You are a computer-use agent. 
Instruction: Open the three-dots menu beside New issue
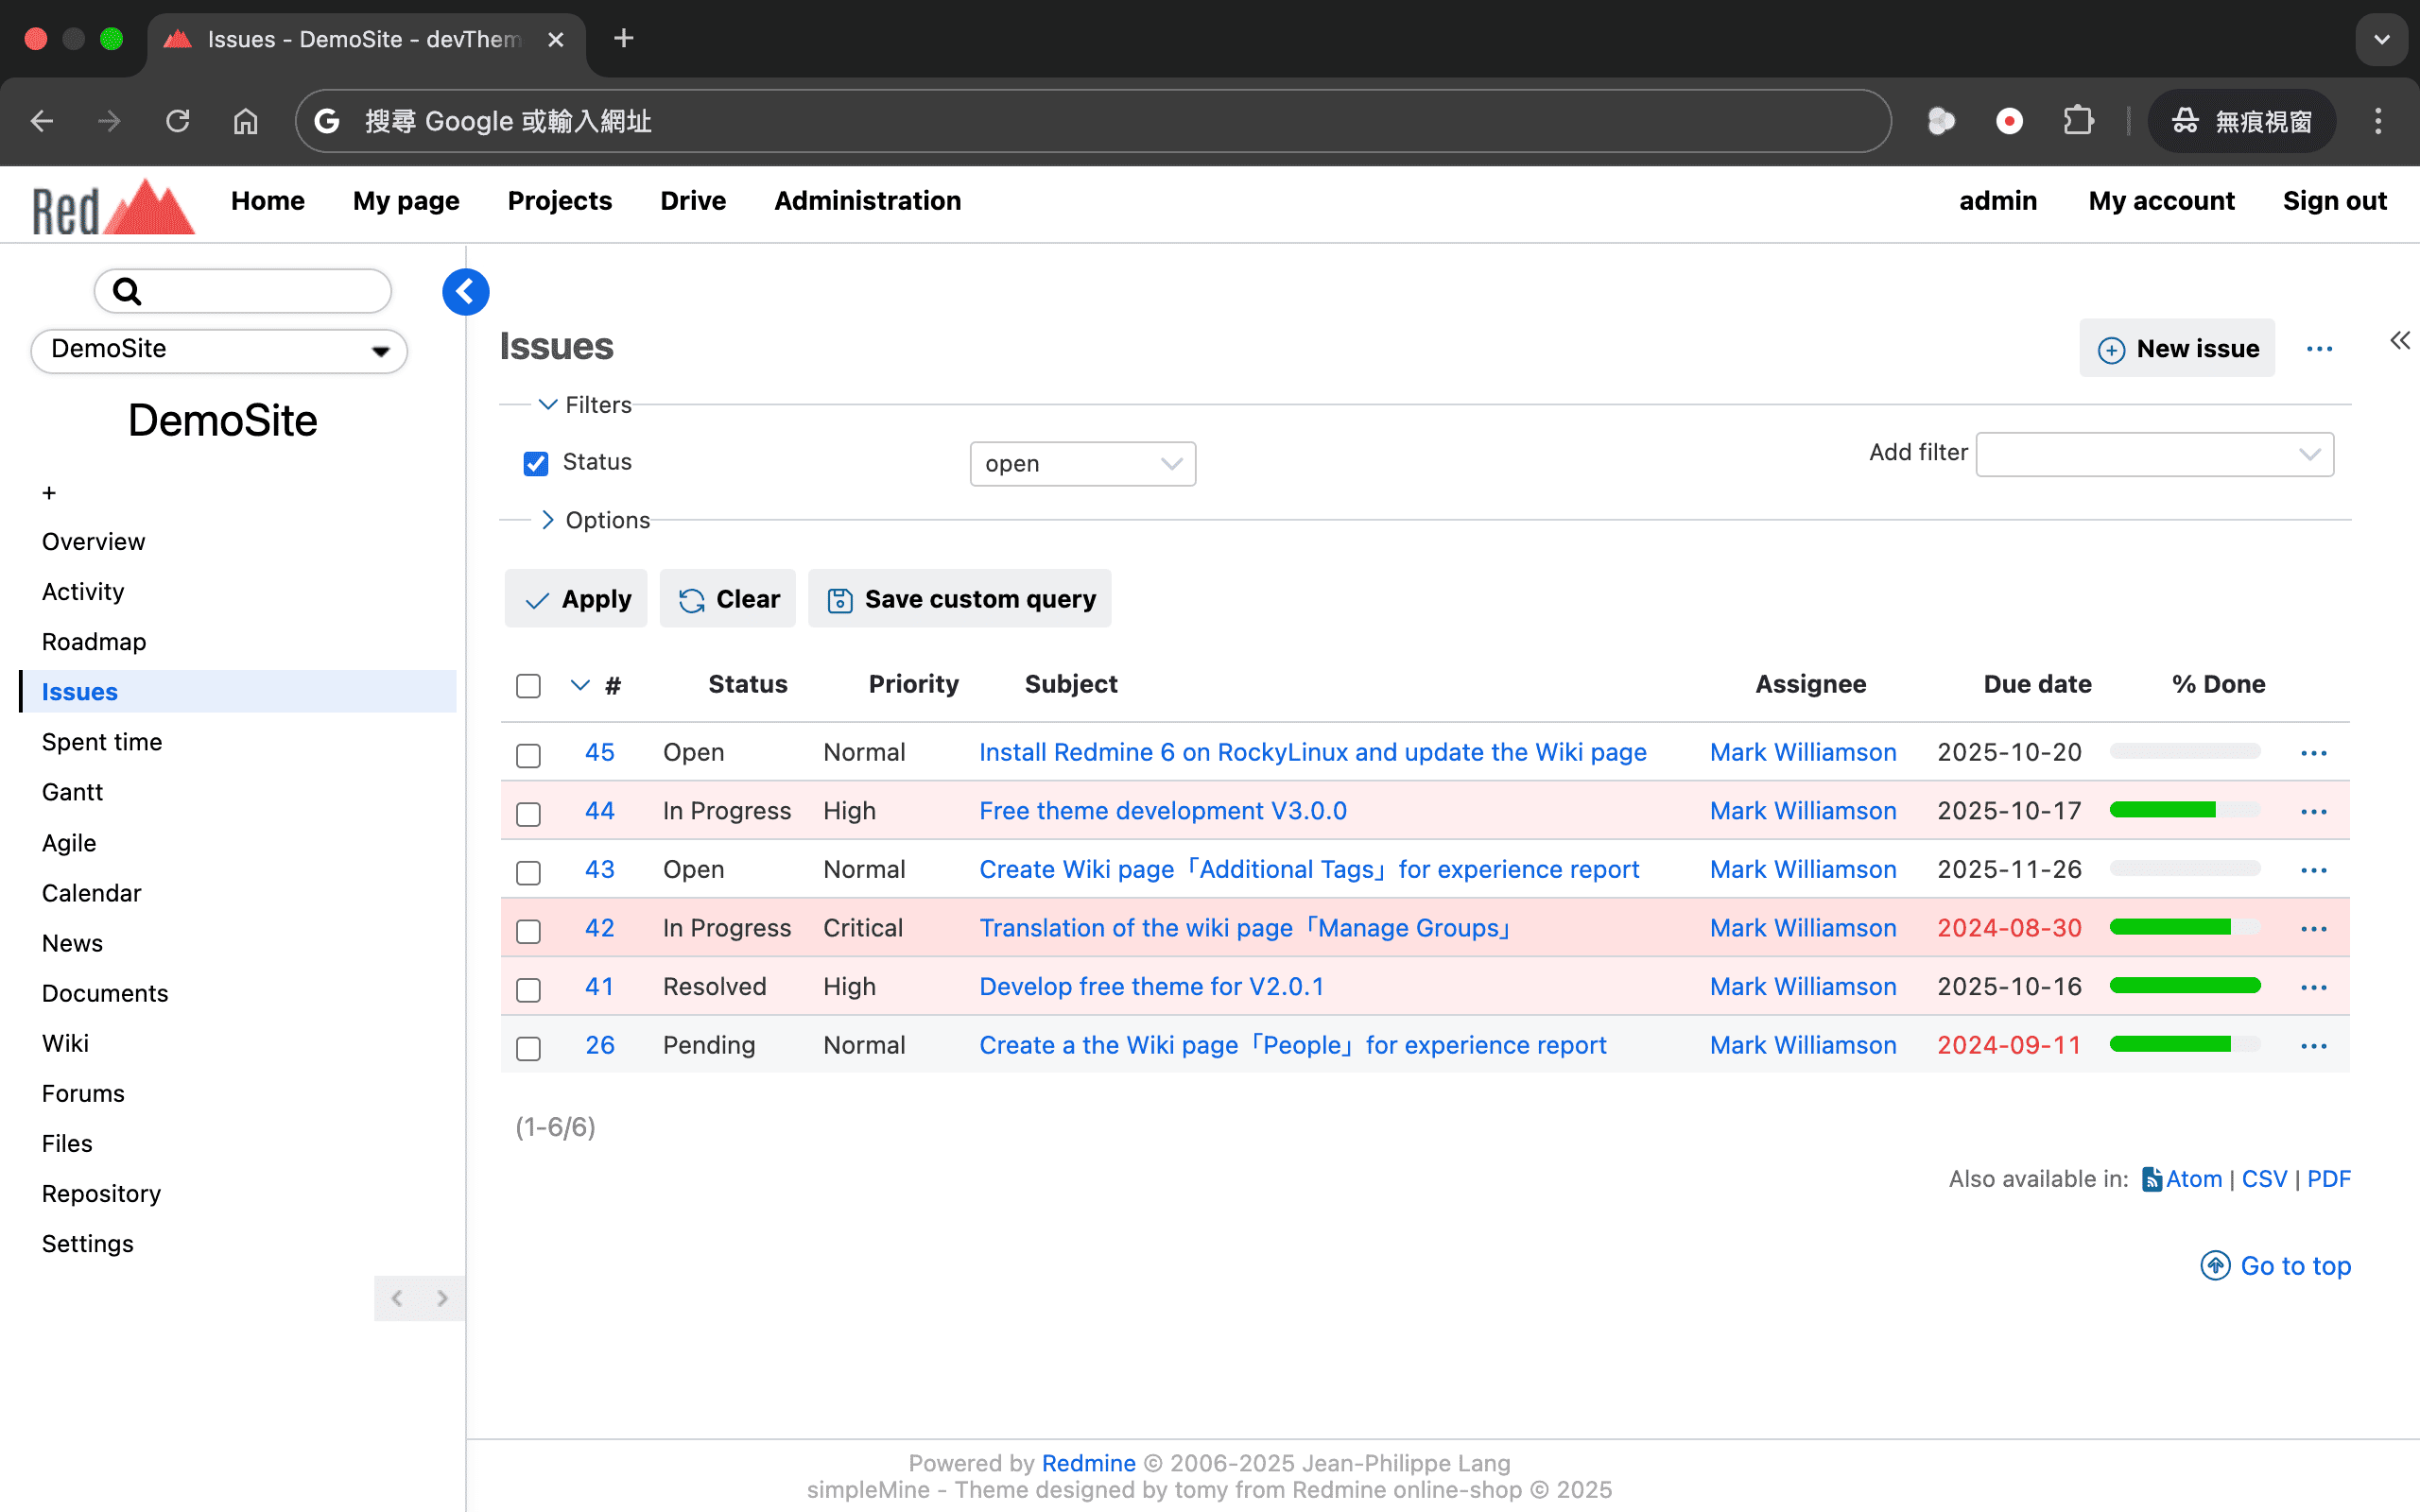click(2319, 349)
